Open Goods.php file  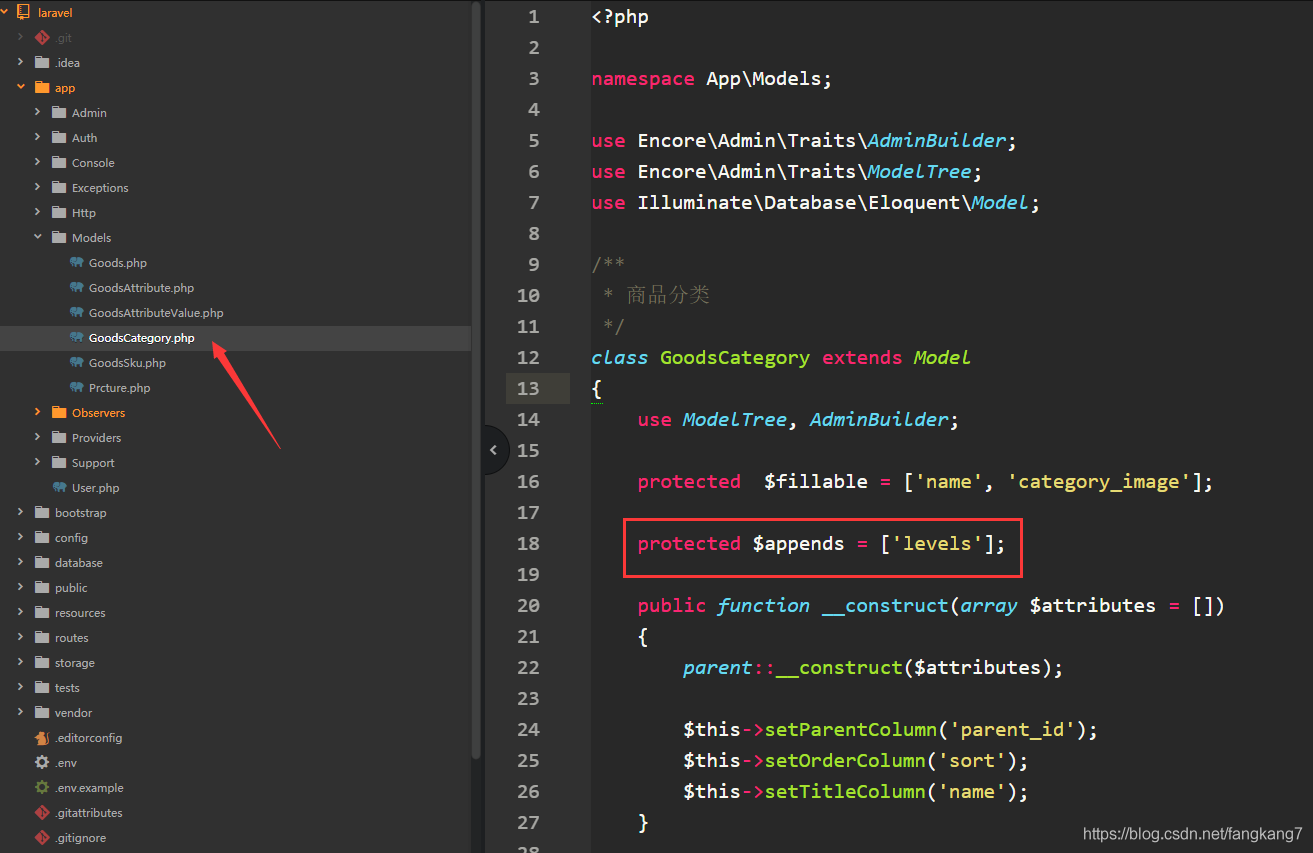click(x=118, y=263)
